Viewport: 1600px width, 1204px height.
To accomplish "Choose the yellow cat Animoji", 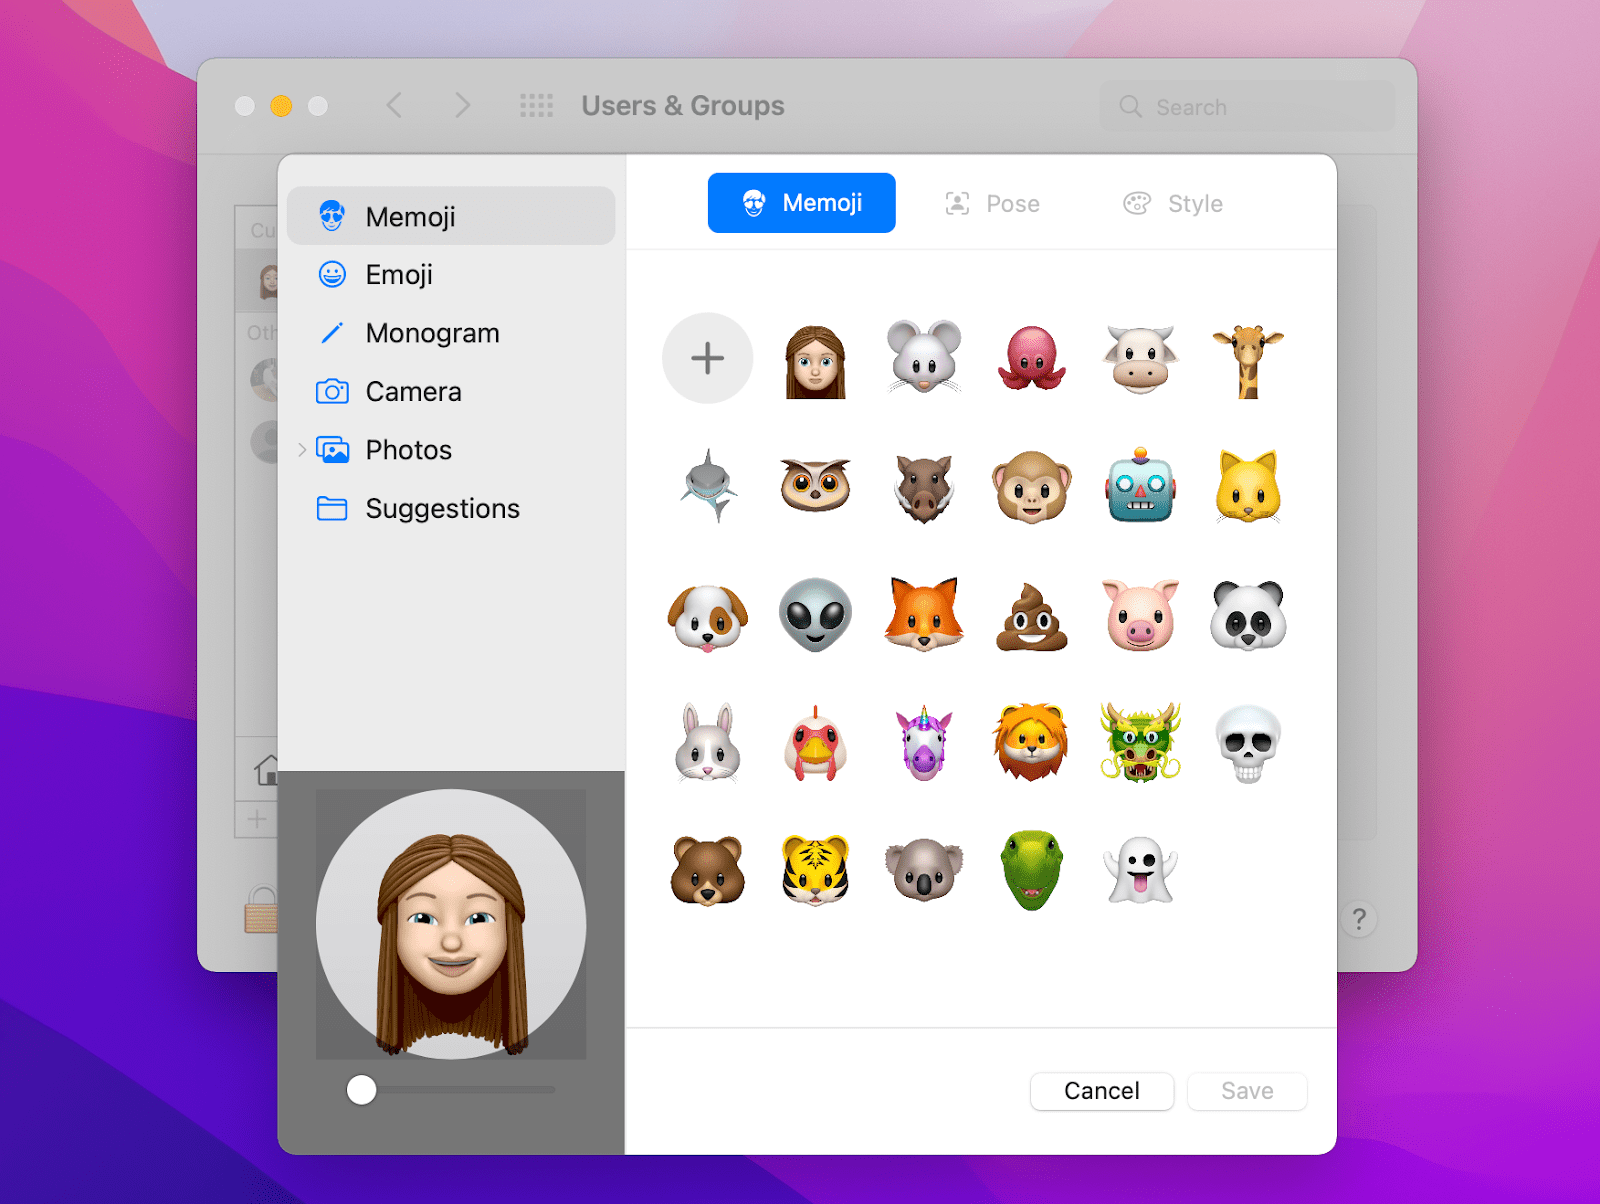I will pos(1248,487).
